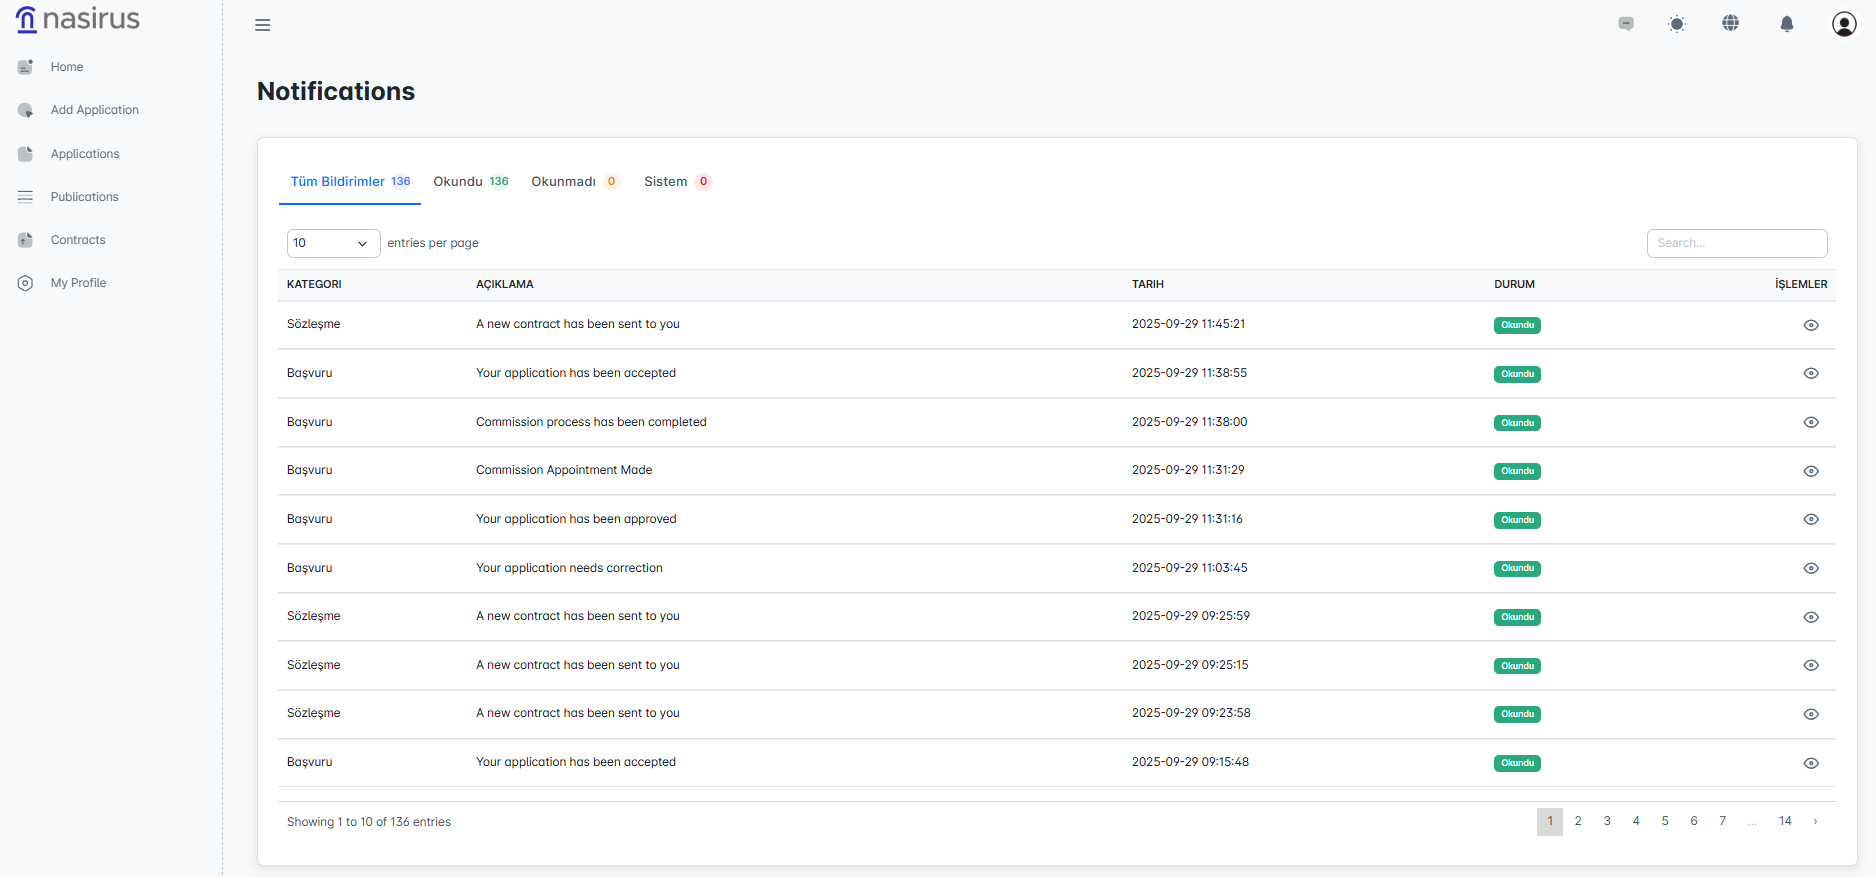Open the chat messages icon
This screenshot has width=1876, height=877.
click(x=1626, y=24)
